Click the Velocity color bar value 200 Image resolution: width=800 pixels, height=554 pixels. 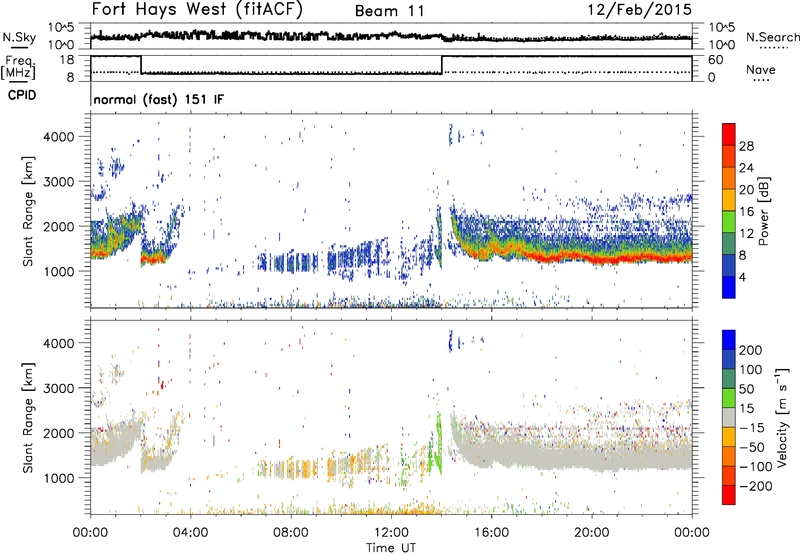click(751, 350)
